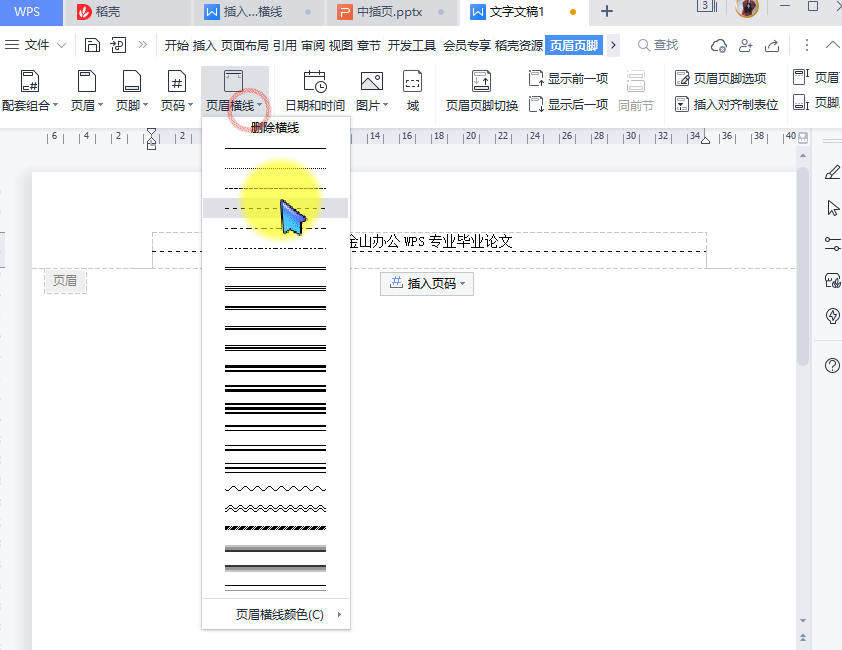Viewport: 842px width, 650px height.
Task: Select the active 页眉页脚 ribbon tab
Action: coord(574,45)
